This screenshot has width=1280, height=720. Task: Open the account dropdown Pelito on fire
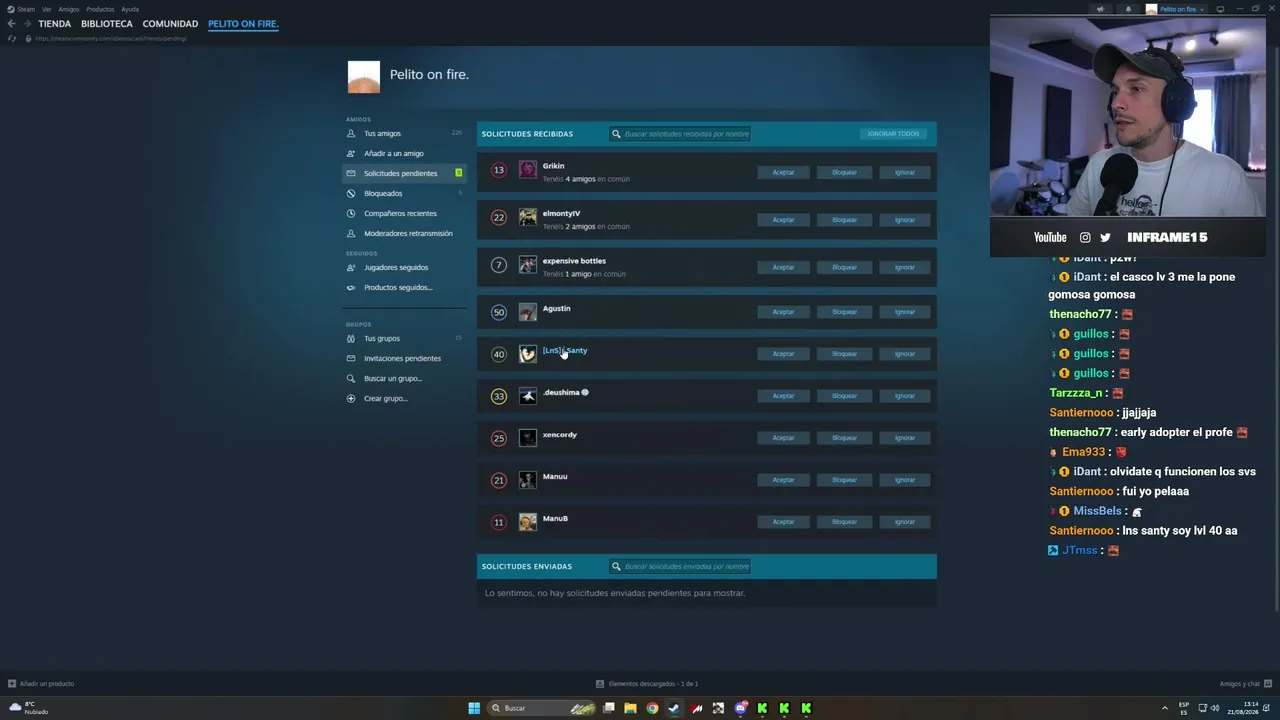pyautogui.click(x=1176, y=9)
